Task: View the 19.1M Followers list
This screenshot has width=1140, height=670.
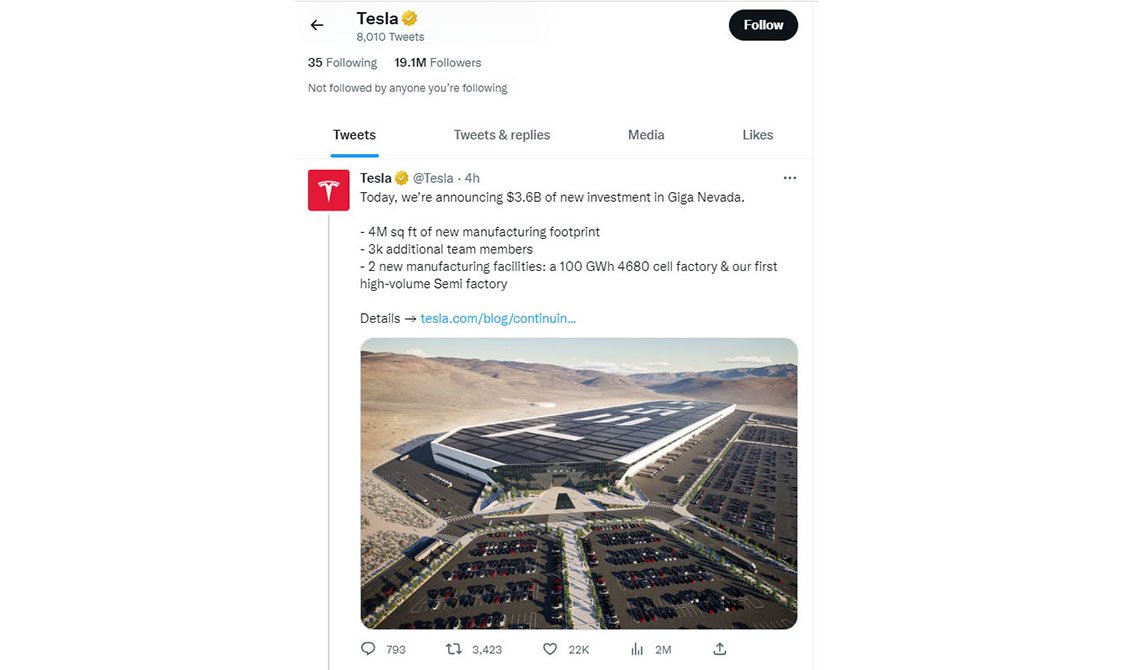Action: [438, 62]
